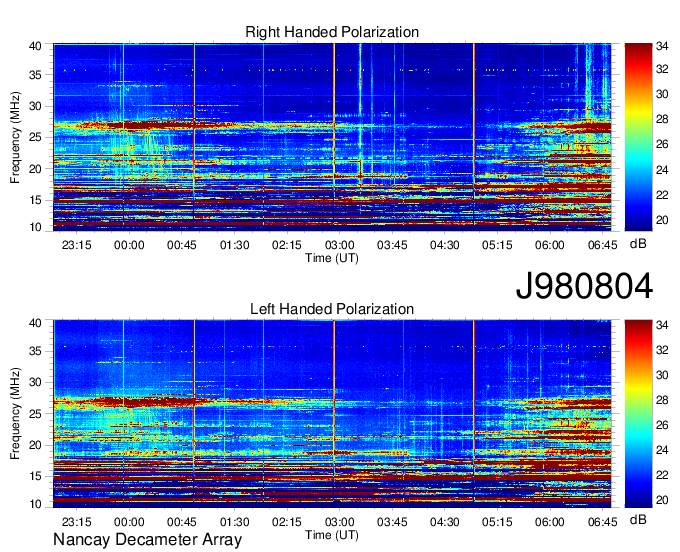This screenshot has height=552, width=680.
Task: Click the "01:30" time tick under Left Handed plot
Action: click(235, 522)
